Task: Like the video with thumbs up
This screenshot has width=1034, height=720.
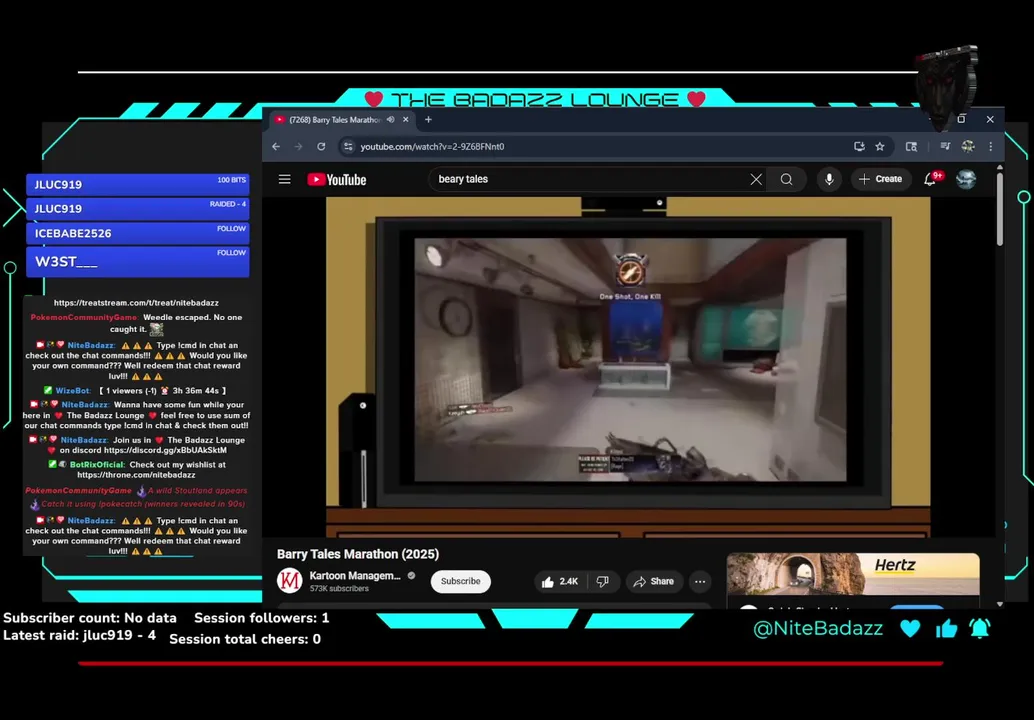Action: point(561,582)
